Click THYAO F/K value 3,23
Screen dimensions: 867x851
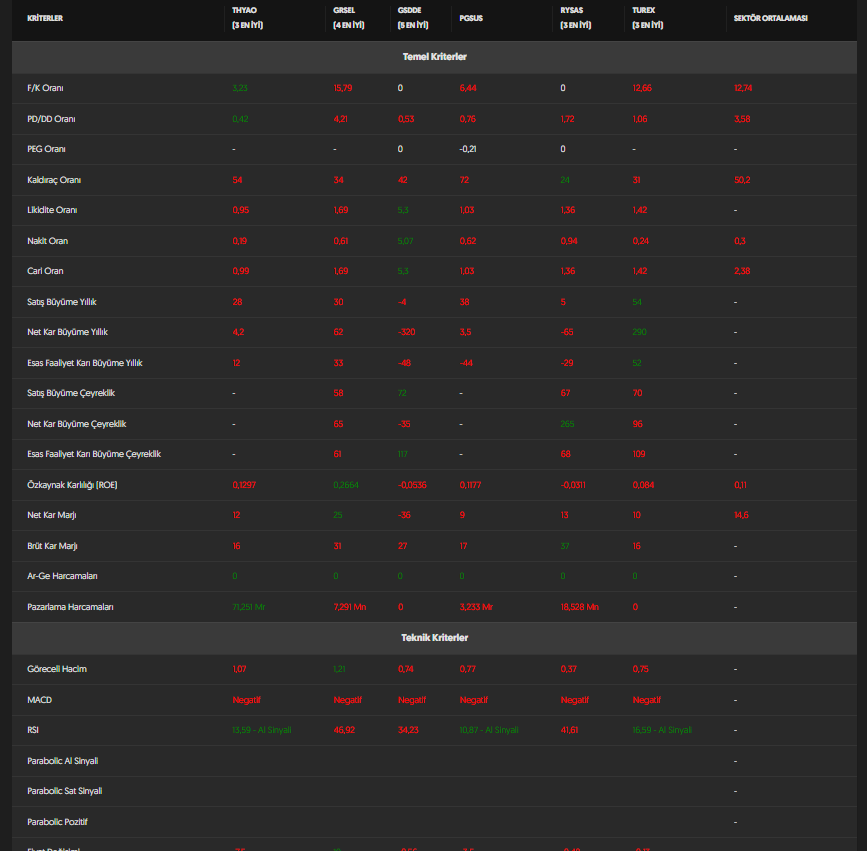coord(240,88)
